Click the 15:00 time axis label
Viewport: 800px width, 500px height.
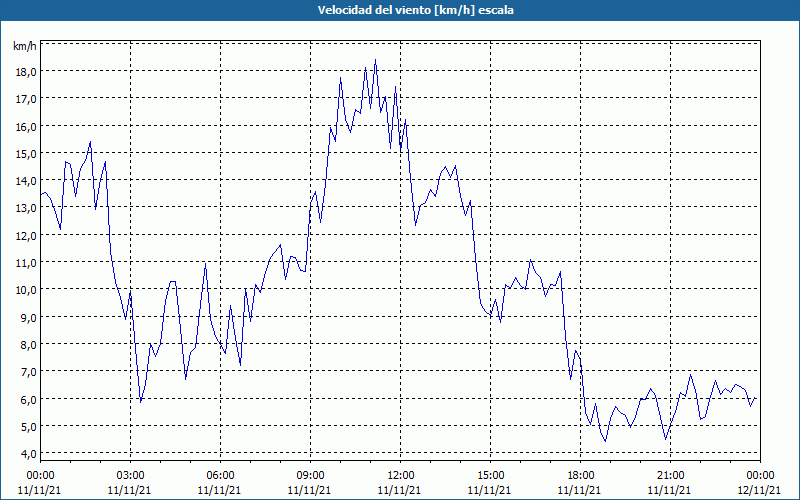490,476
